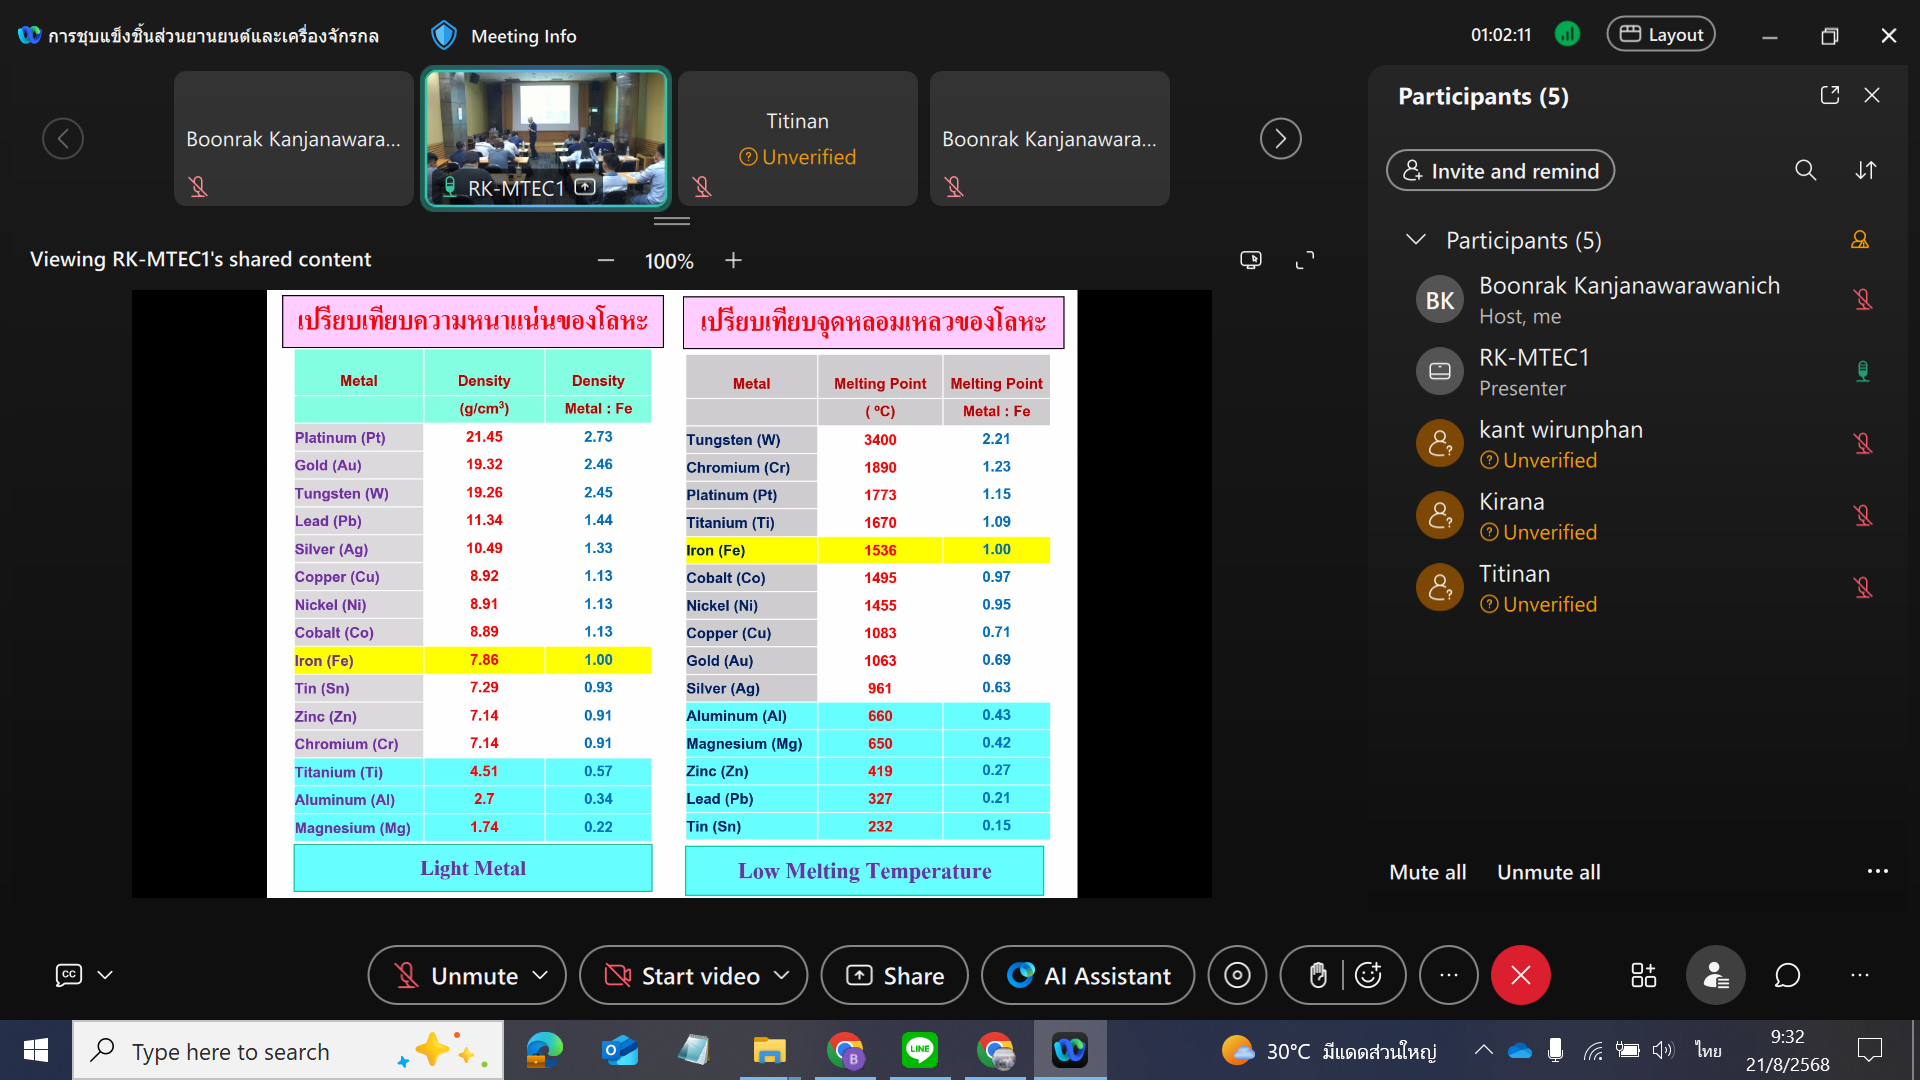Open more meeting options ellipsis
1920x1080 pixels.
point(1448,975)
